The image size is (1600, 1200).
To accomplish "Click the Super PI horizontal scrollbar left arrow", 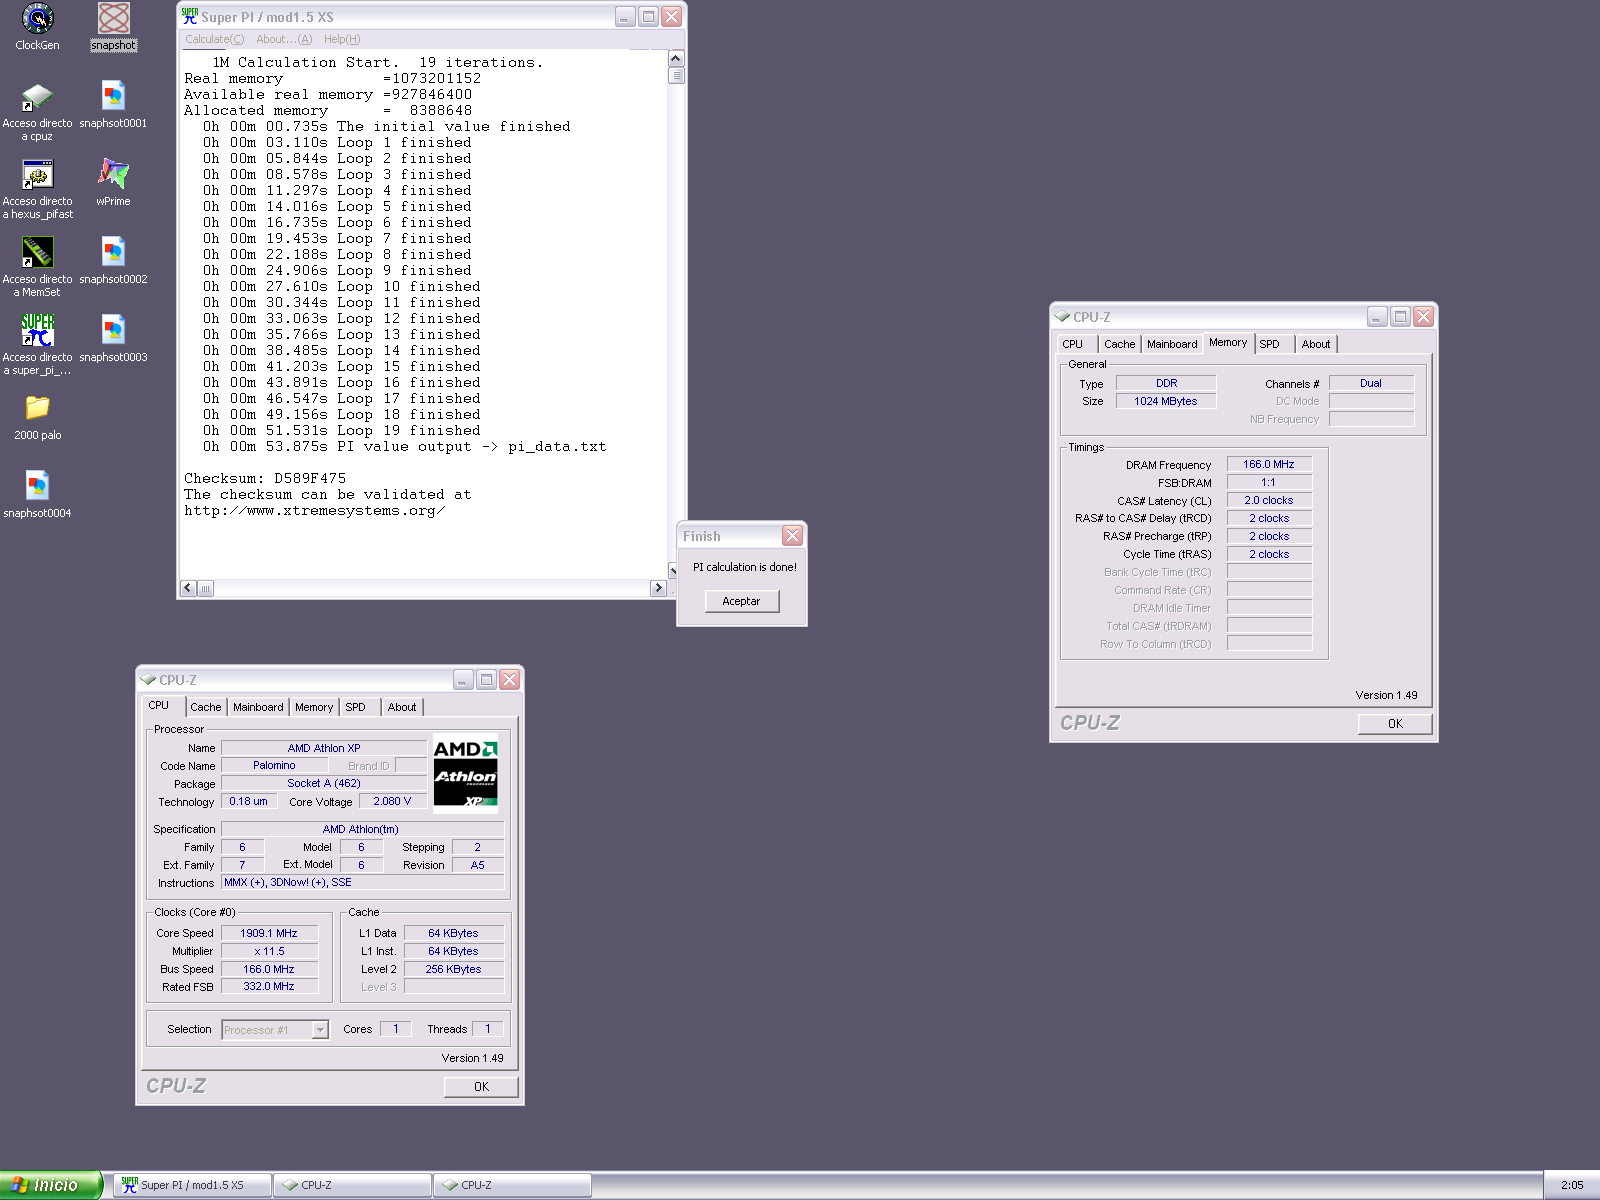I will [x=188, y=588].
